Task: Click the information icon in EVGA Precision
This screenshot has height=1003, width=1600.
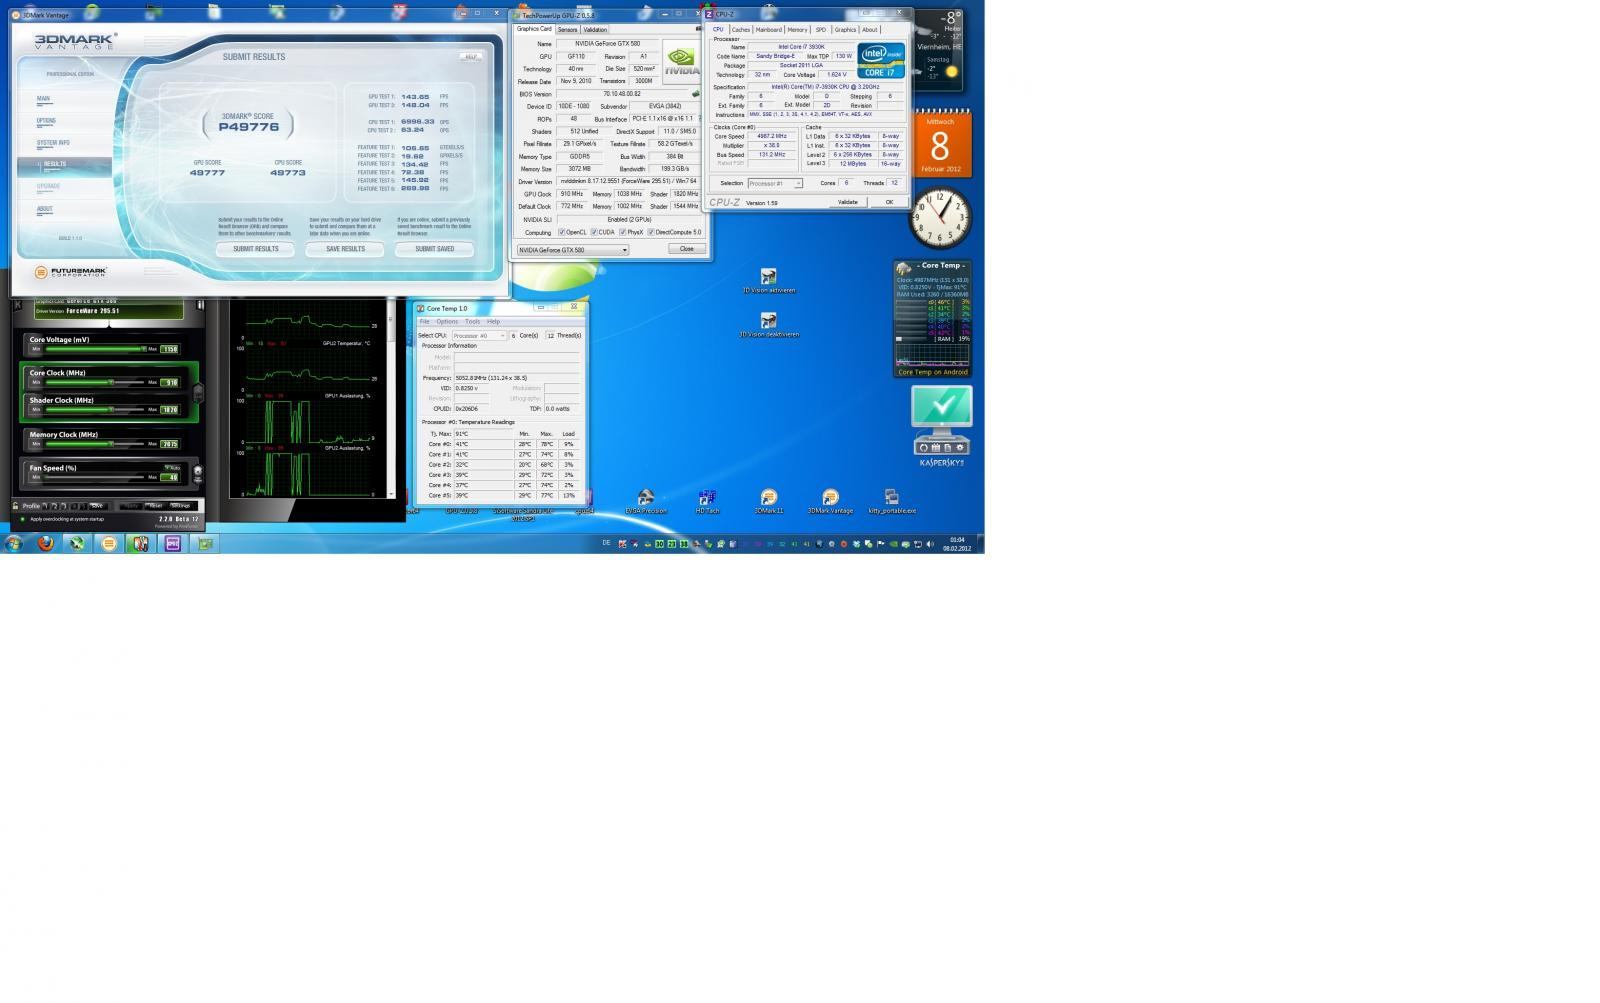Action: (x=200, y=304)
